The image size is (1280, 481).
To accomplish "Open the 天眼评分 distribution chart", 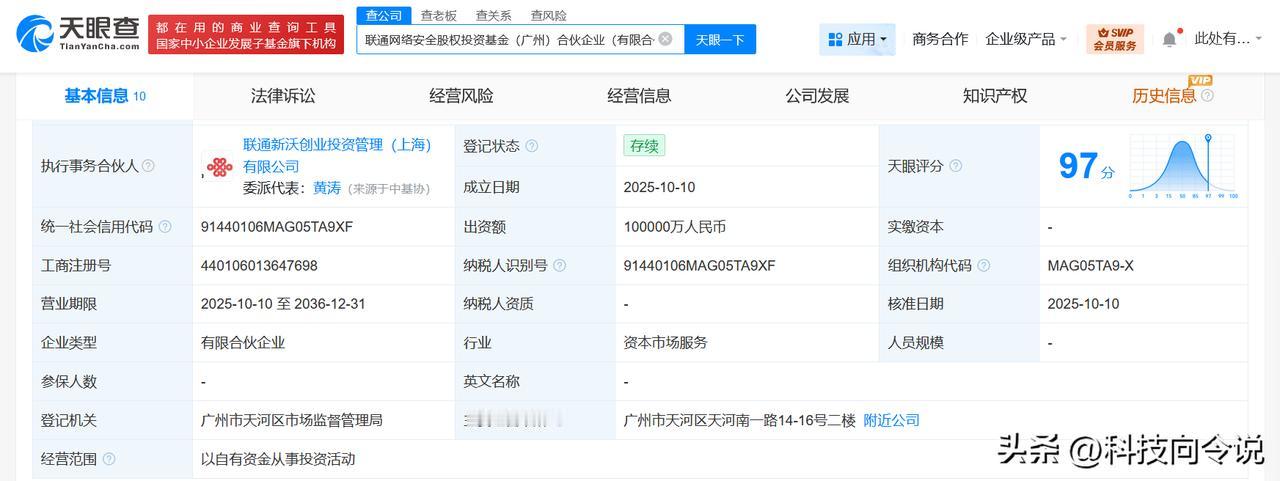I will point(1183,166).
